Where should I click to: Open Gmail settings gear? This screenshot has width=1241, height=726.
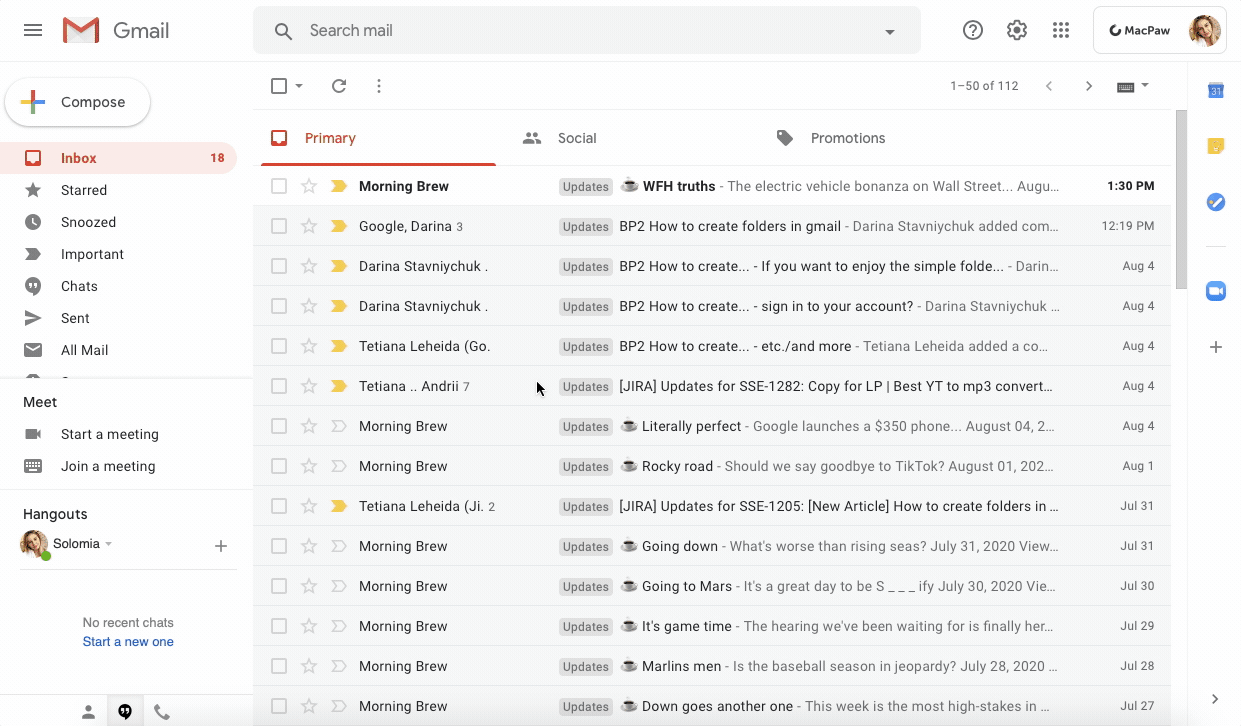click(x=1016, y=30)
